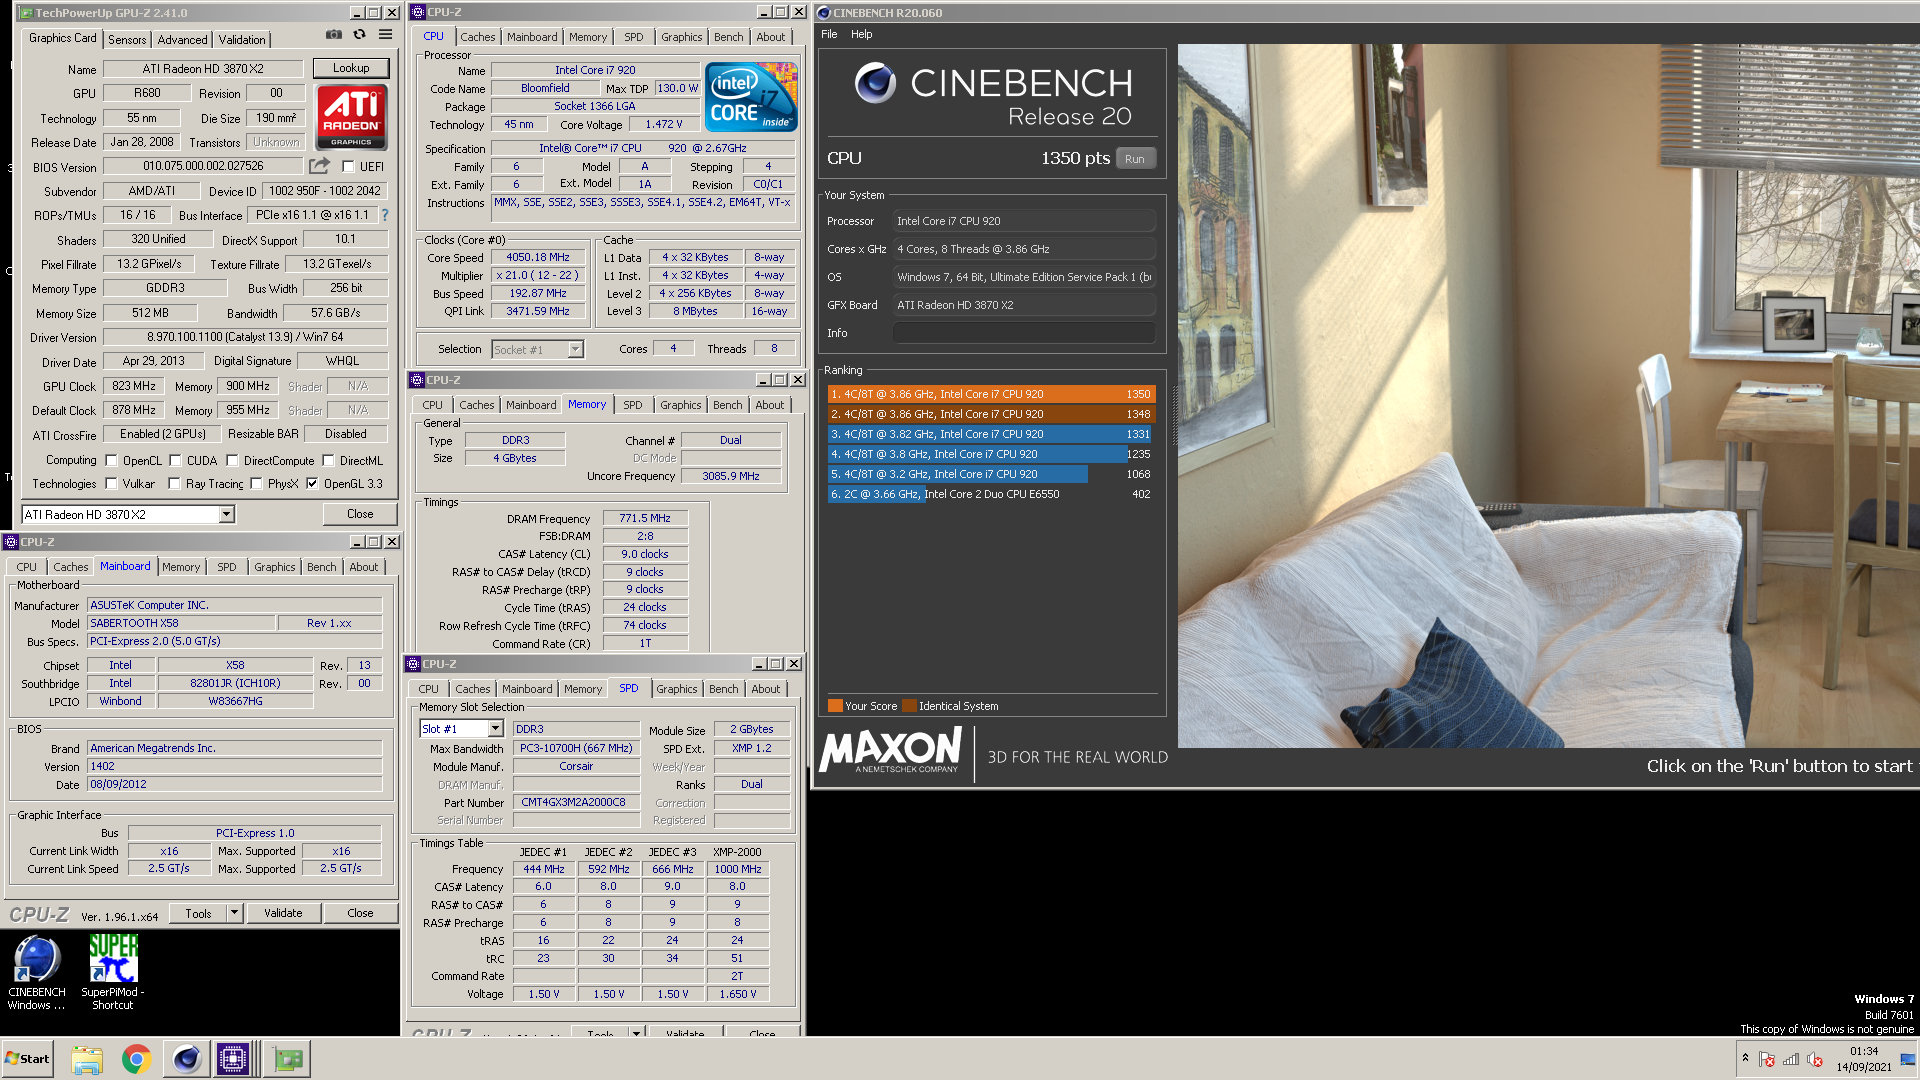Open Advanced tab in GPU-Z
This screenshot has height=1080, width=1920.
pos(182,39)
